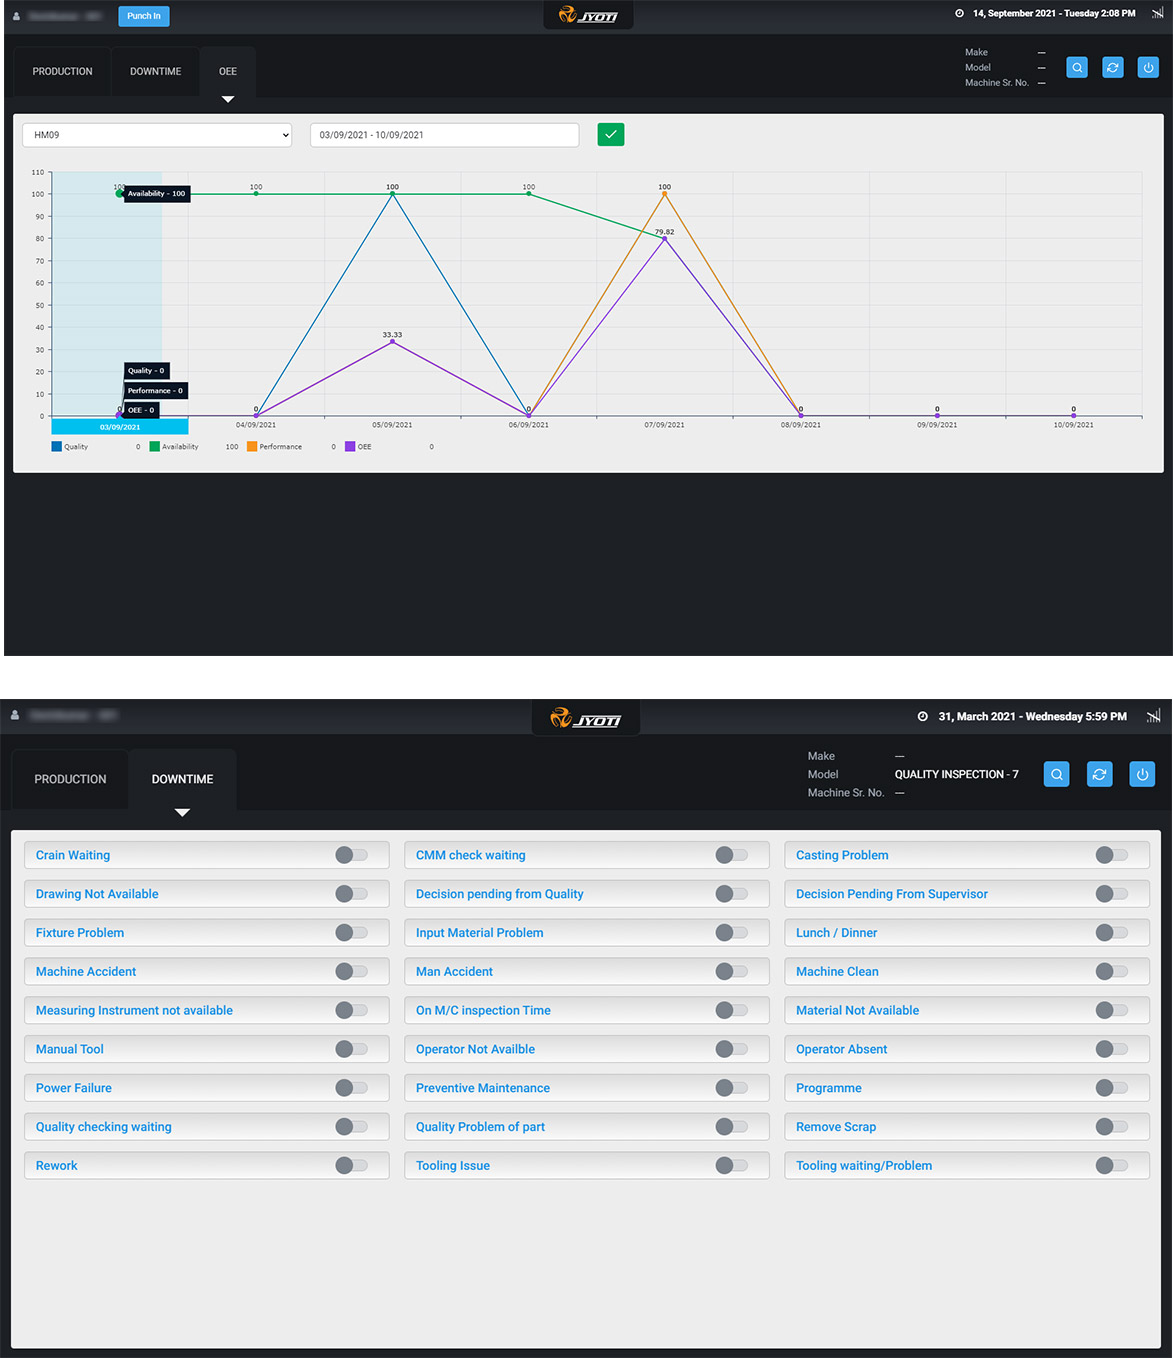Switch to the OEE tab
The image size is (1173, 1358).
pos(228,72)
